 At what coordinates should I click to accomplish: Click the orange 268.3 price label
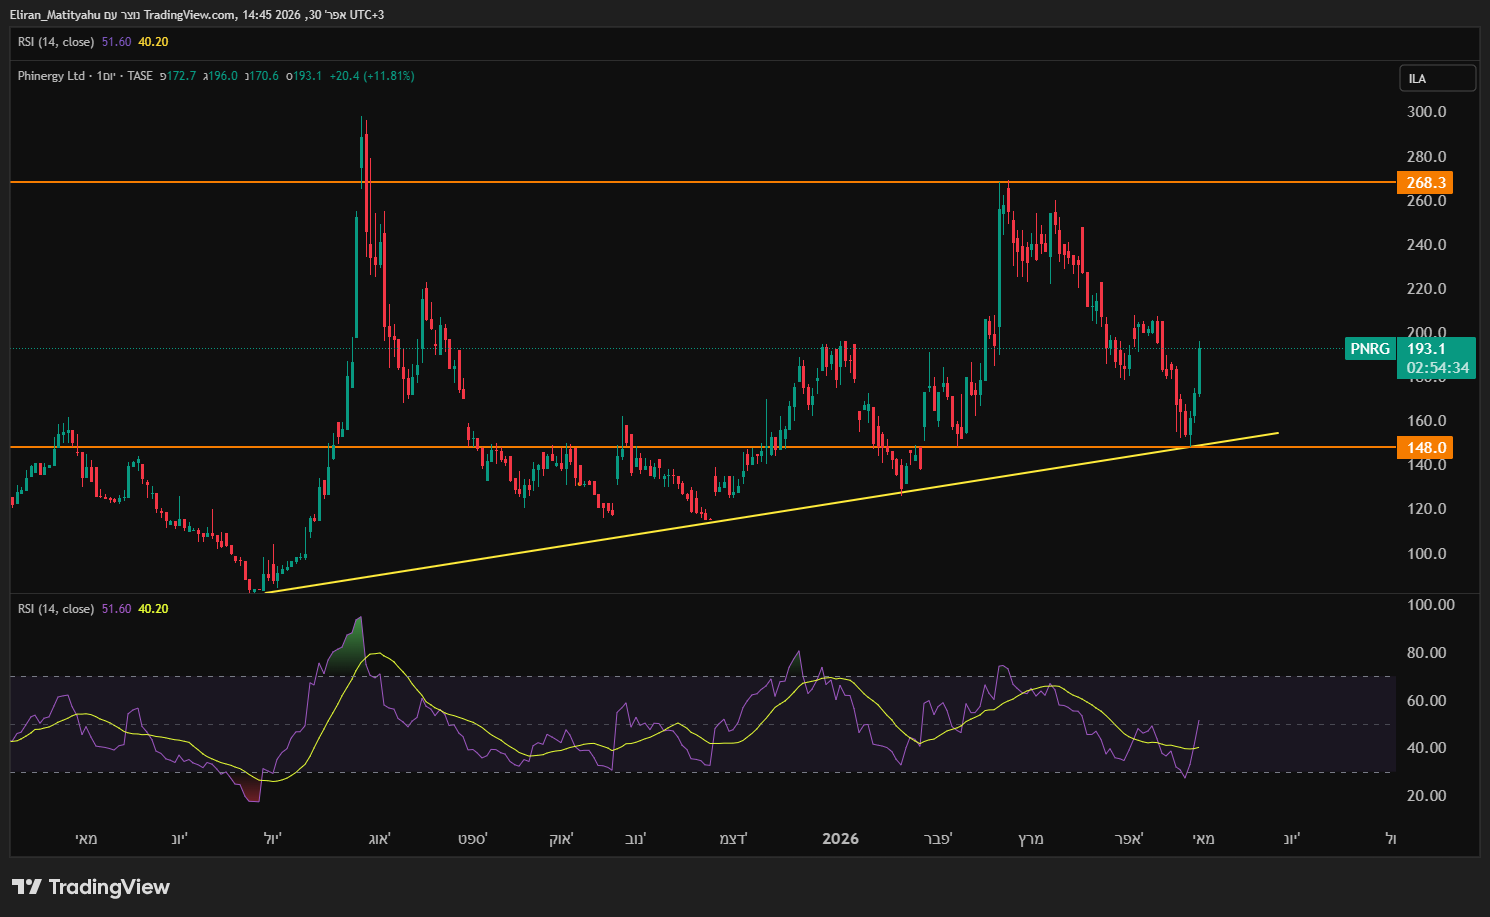pyautogui.click(x=1425, y=182)
